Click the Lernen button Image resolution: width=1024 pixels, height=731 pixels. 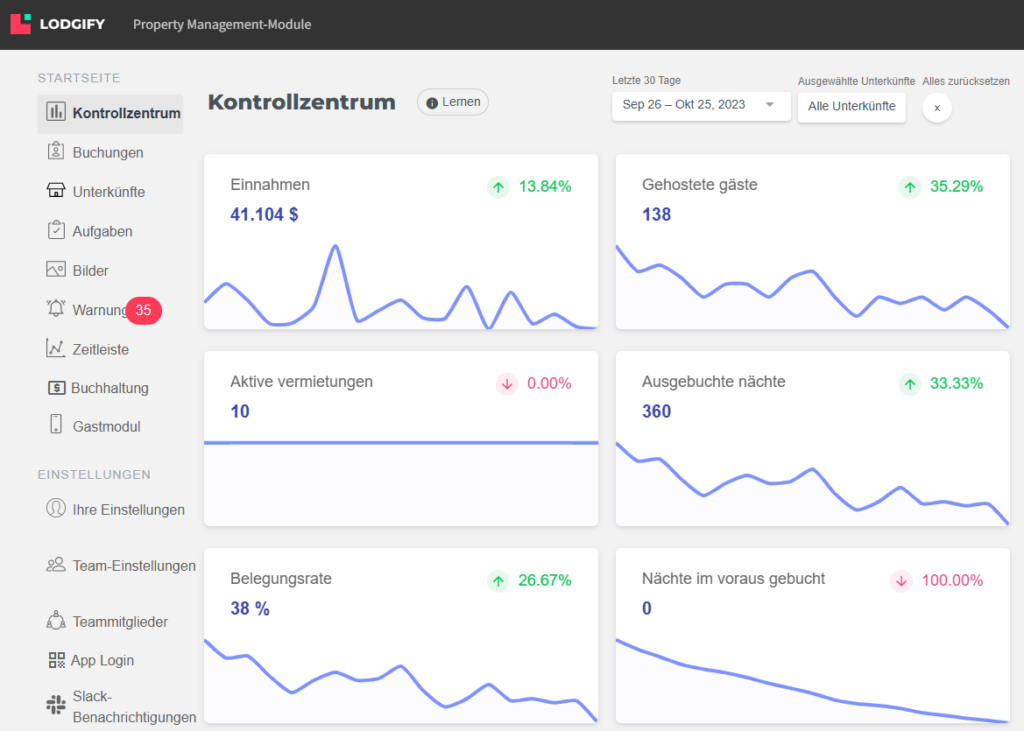point(453,102)
